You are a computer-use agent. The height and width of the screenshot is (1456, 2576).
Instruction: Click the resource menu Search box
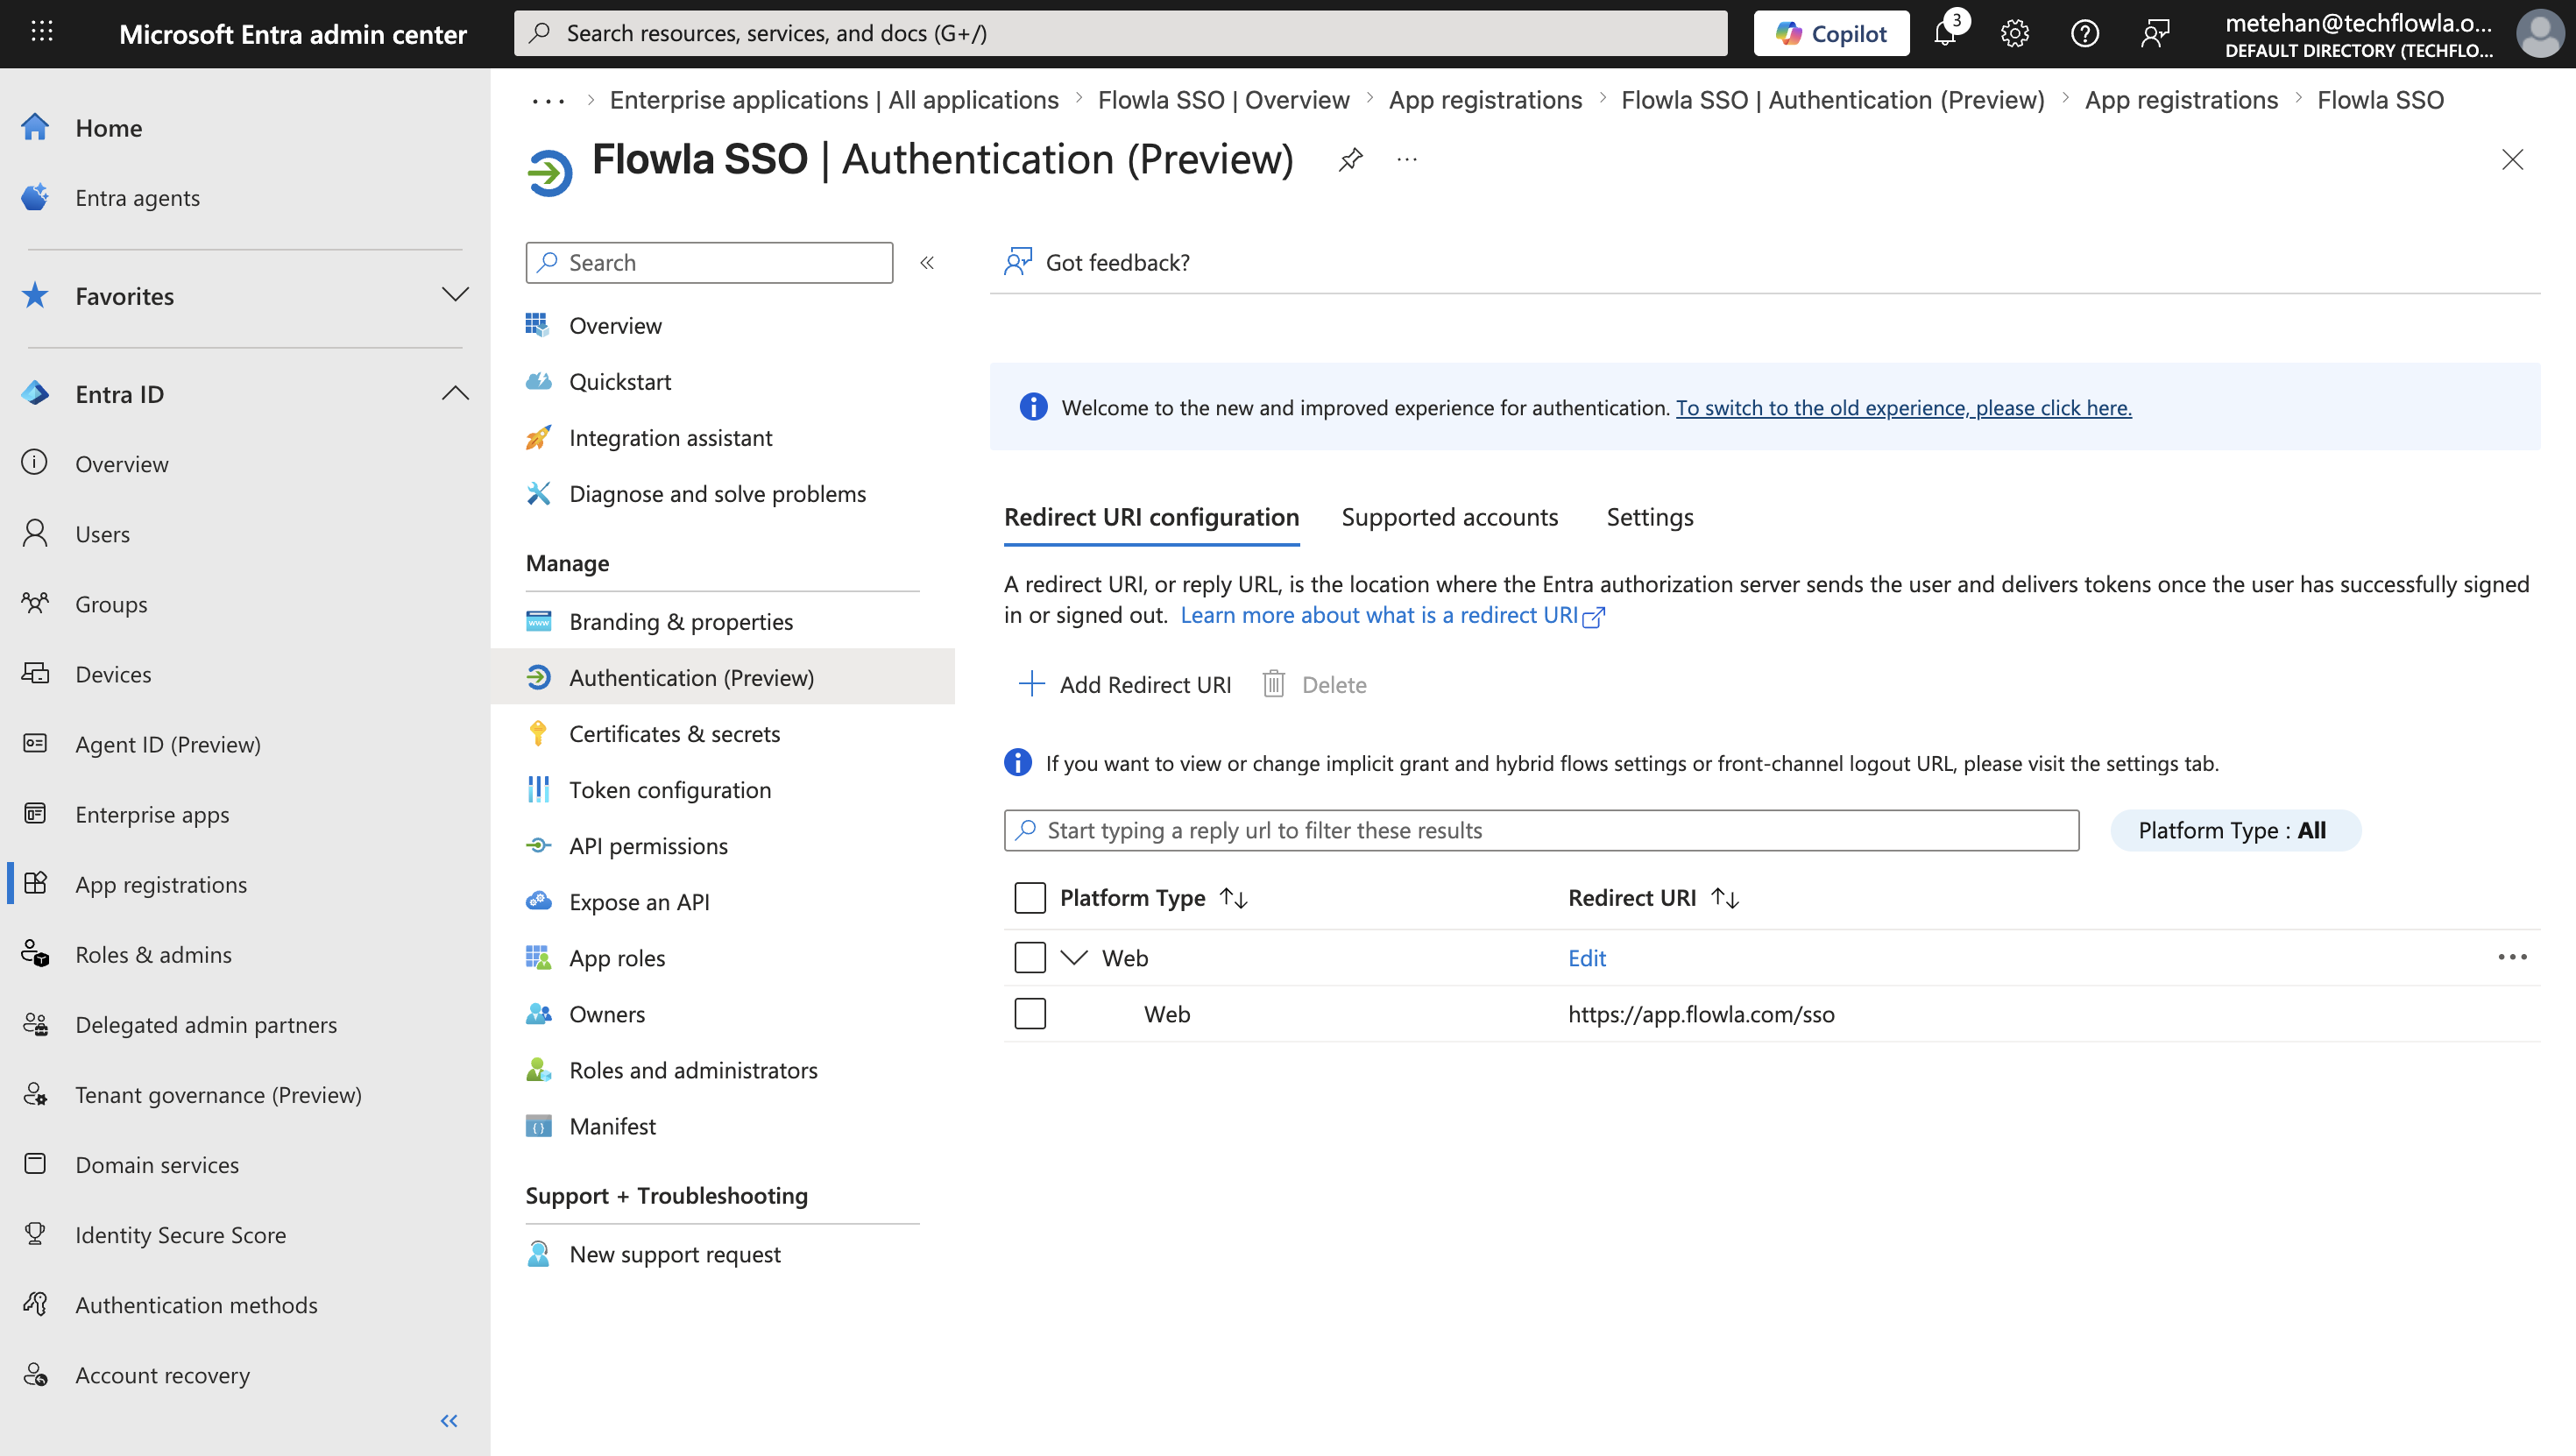point(709,262)
